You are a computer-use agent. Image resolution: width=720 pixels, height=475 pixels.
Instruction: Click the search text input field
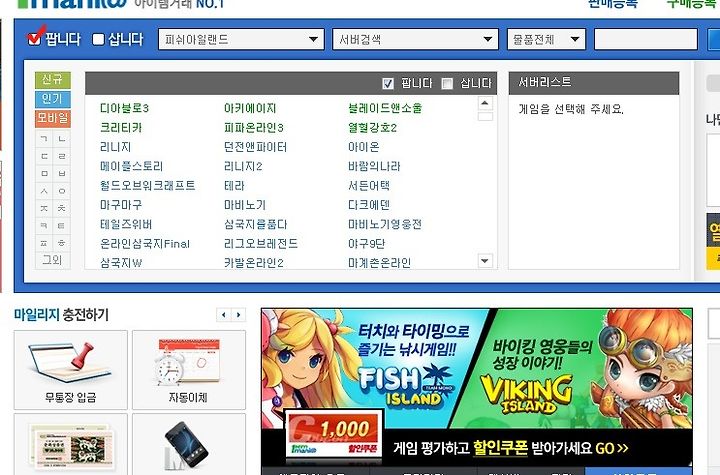[x=646, y=40]
